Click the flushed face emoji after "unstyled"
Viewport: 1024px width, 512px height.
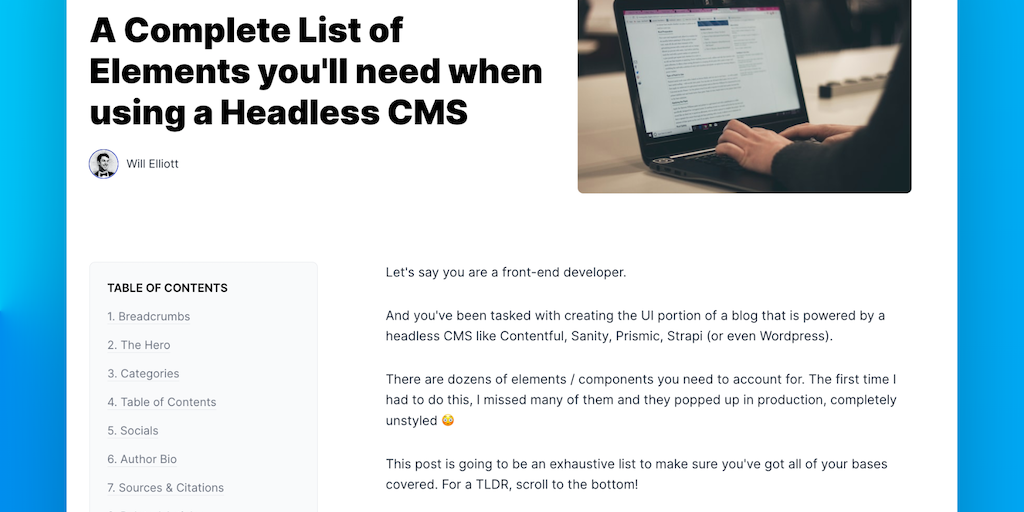click(448, 421)
